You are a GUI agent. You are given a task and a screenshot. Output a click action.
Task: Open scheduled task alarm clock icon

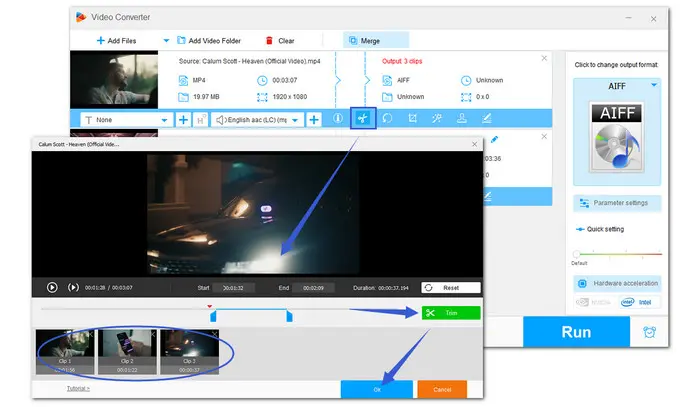[650, 332]
